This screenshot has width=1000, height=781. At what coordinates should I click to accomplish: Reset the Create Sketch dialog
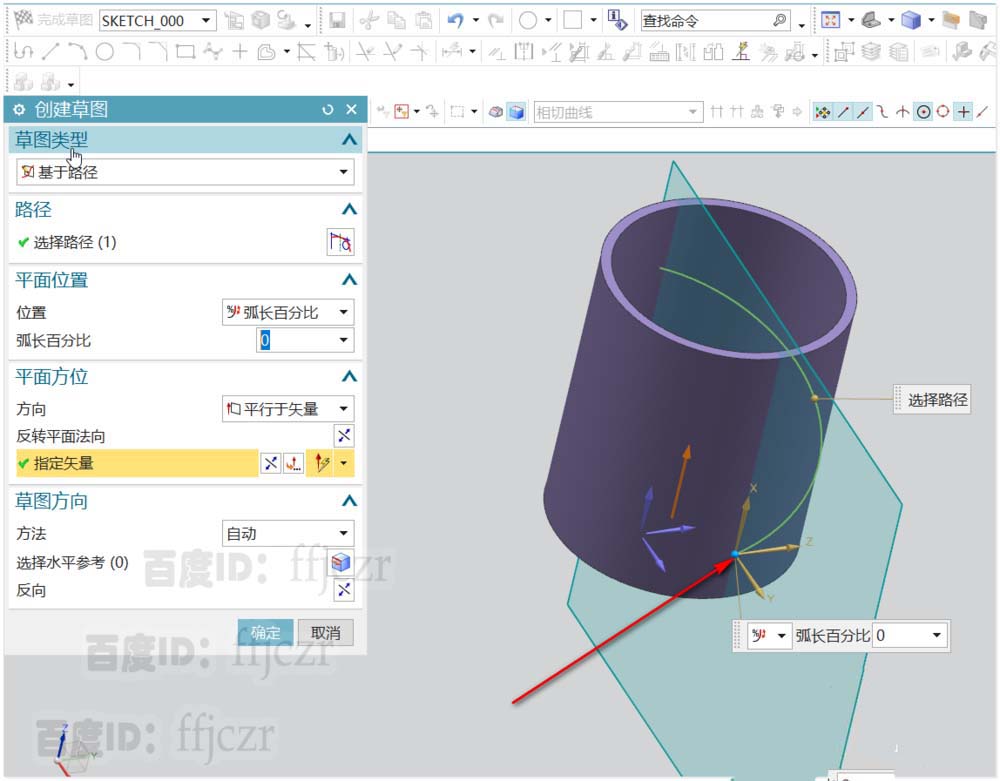click(328, 110)
